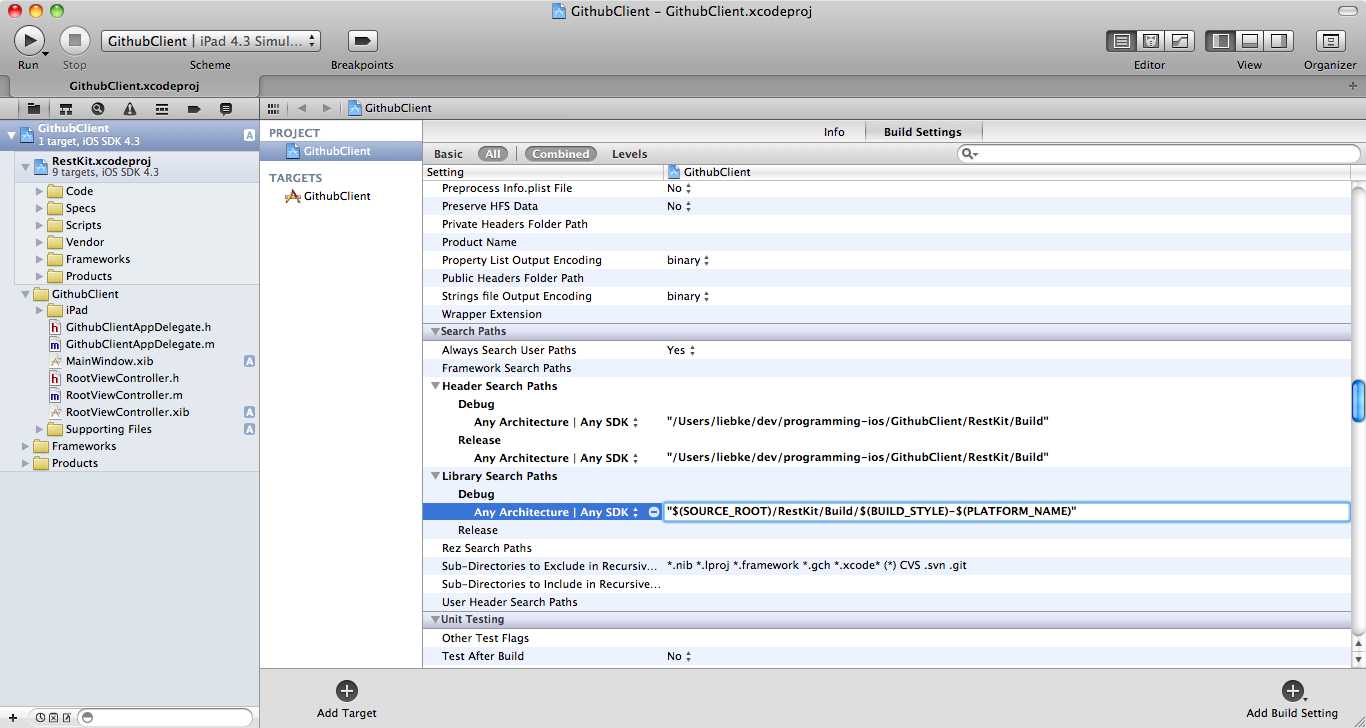Change Always Search User Paths value
Image resolution: width=1366 pixels, height=728 pixels.
681,350
